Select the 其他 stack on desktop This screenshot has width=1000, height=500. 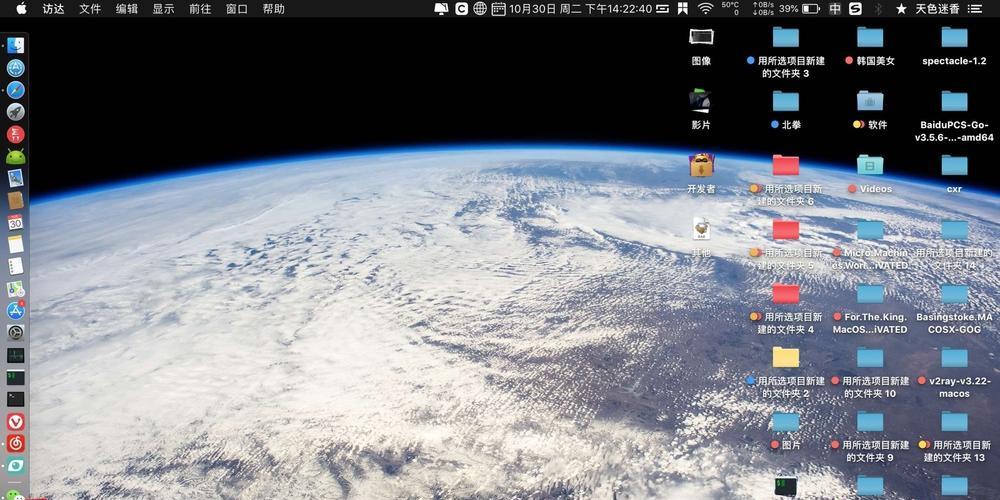(x=701, y=229)
